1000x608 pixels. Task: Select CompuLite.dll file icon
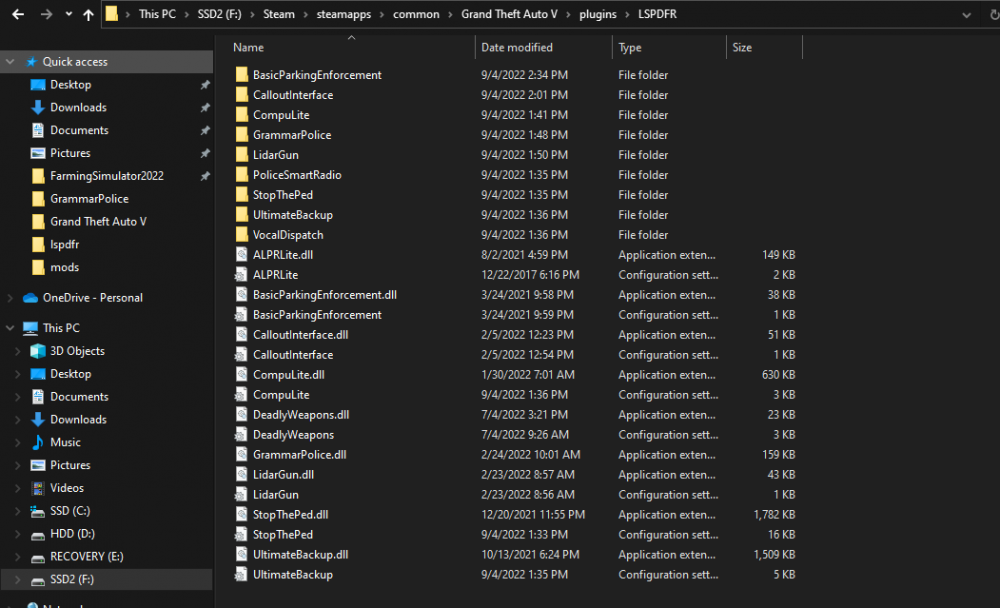241,374
